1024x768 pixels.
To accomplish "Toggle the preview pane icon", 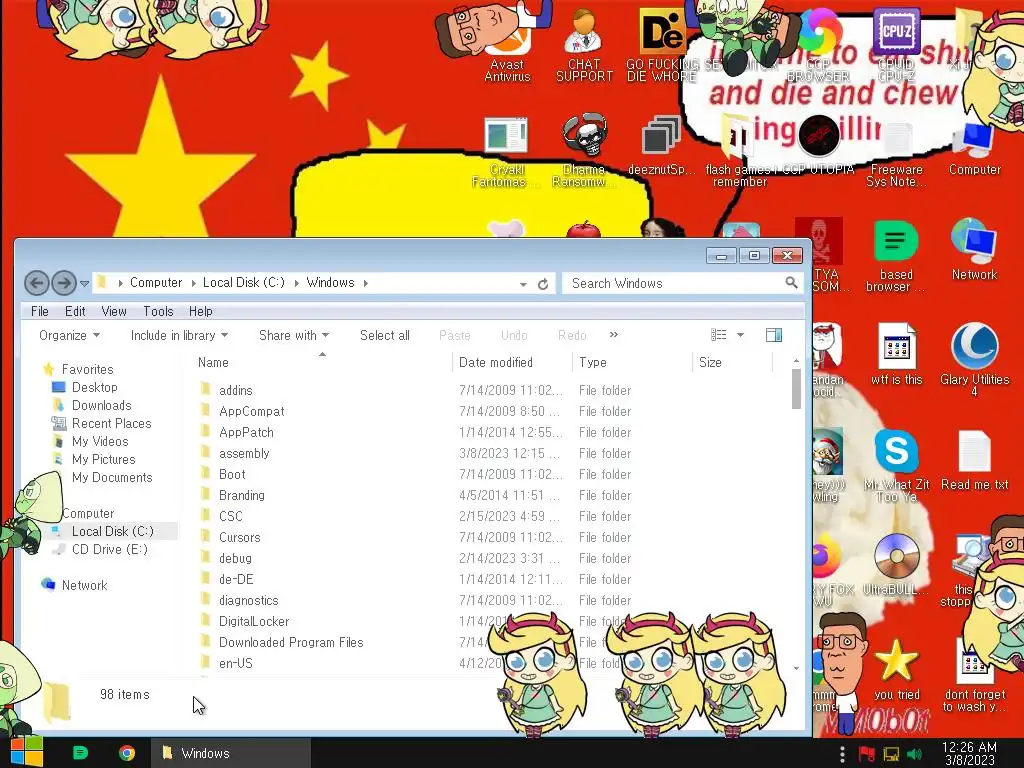I will [774, 335].
